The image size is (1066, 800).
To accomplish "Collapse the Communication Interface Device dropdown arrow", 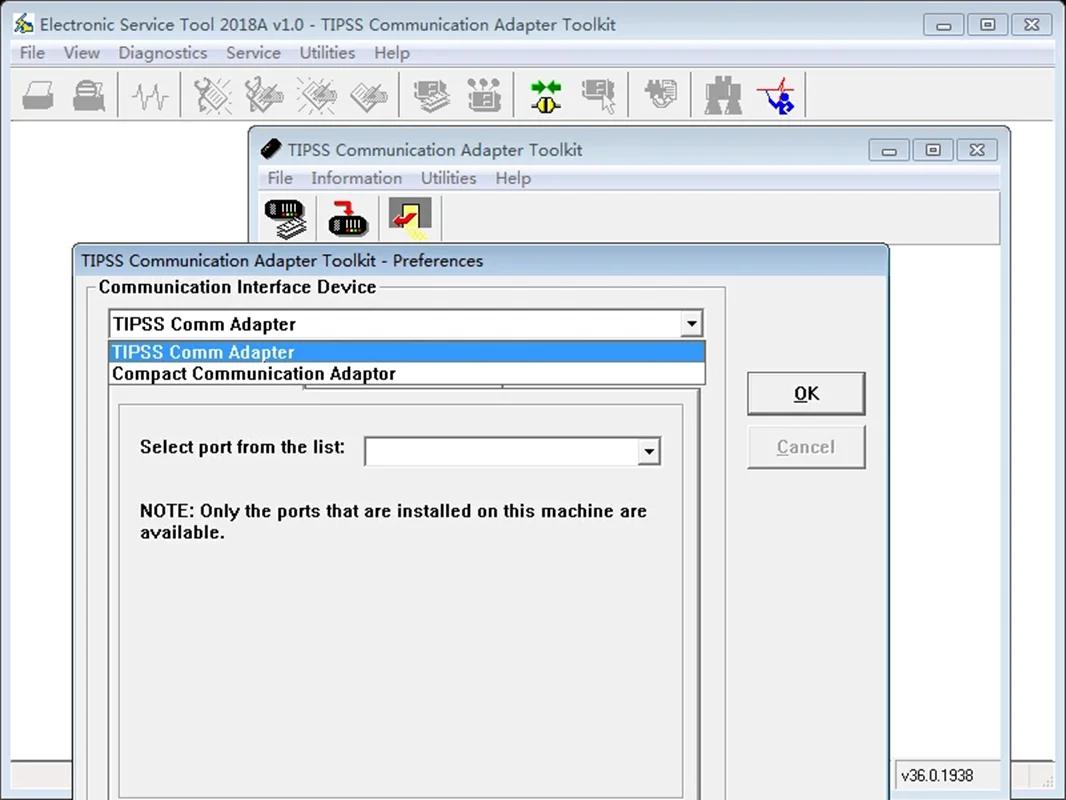I will [x=691, y=324].
